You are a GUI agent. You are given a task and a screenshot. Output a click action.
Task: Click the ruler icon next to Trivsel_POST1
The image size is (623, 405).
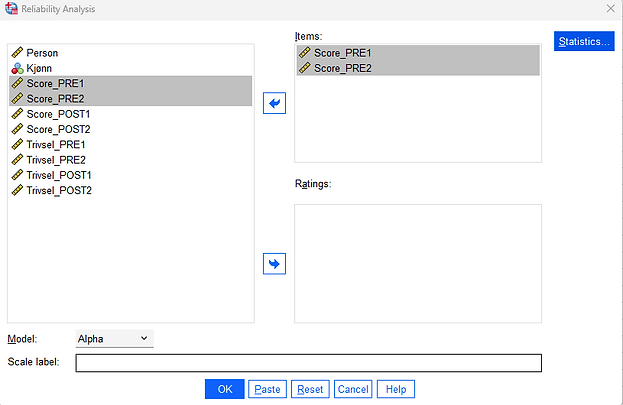point(17,175)
